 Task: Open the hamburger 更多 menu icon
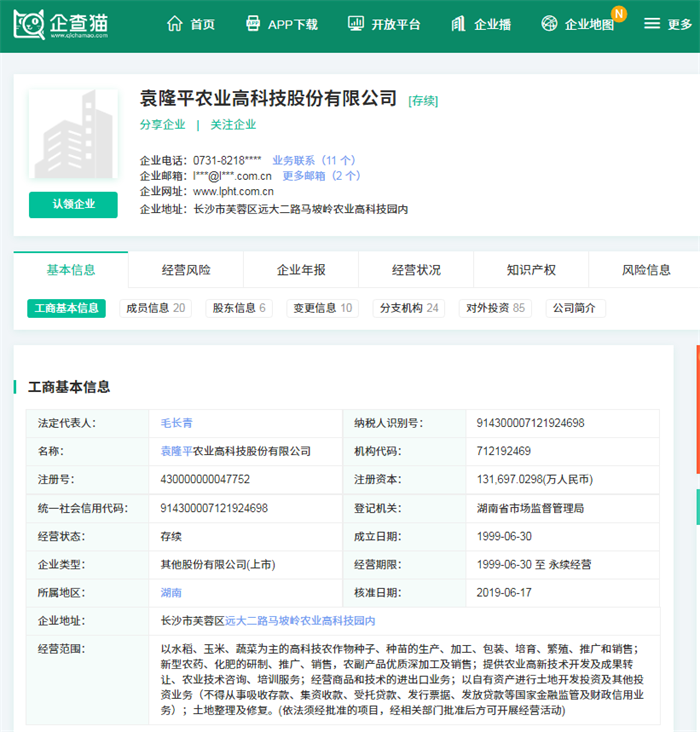tap(652, 23)
